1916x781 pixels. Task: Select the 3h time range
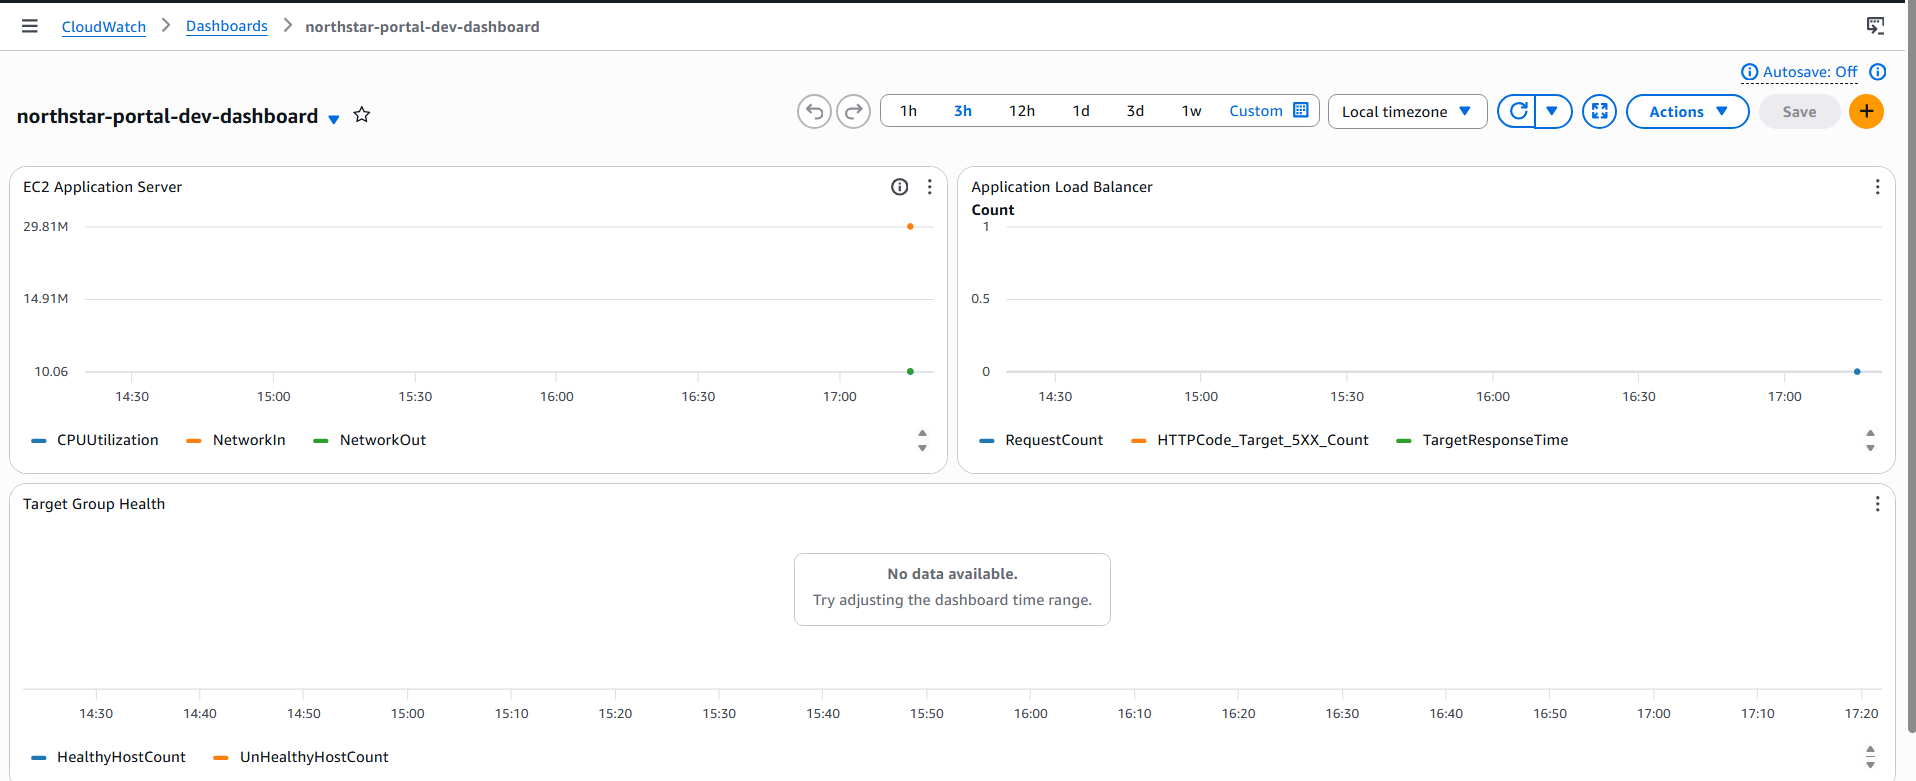(x=962, y=111)
